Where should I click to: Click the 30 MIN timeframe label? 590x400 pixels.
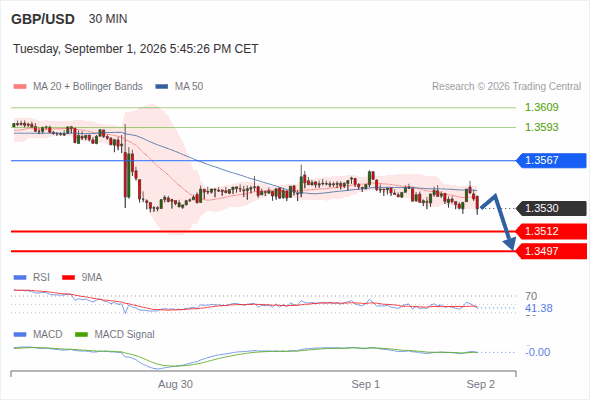pyautogui.click(x=108, y=19)
